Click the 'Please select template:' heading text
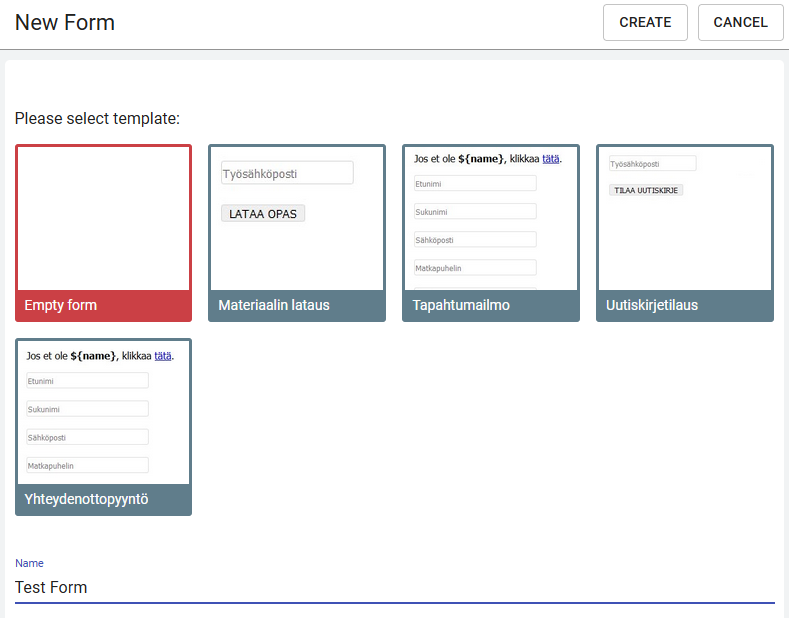Viewport: 789px width, 618px height. 97,118
